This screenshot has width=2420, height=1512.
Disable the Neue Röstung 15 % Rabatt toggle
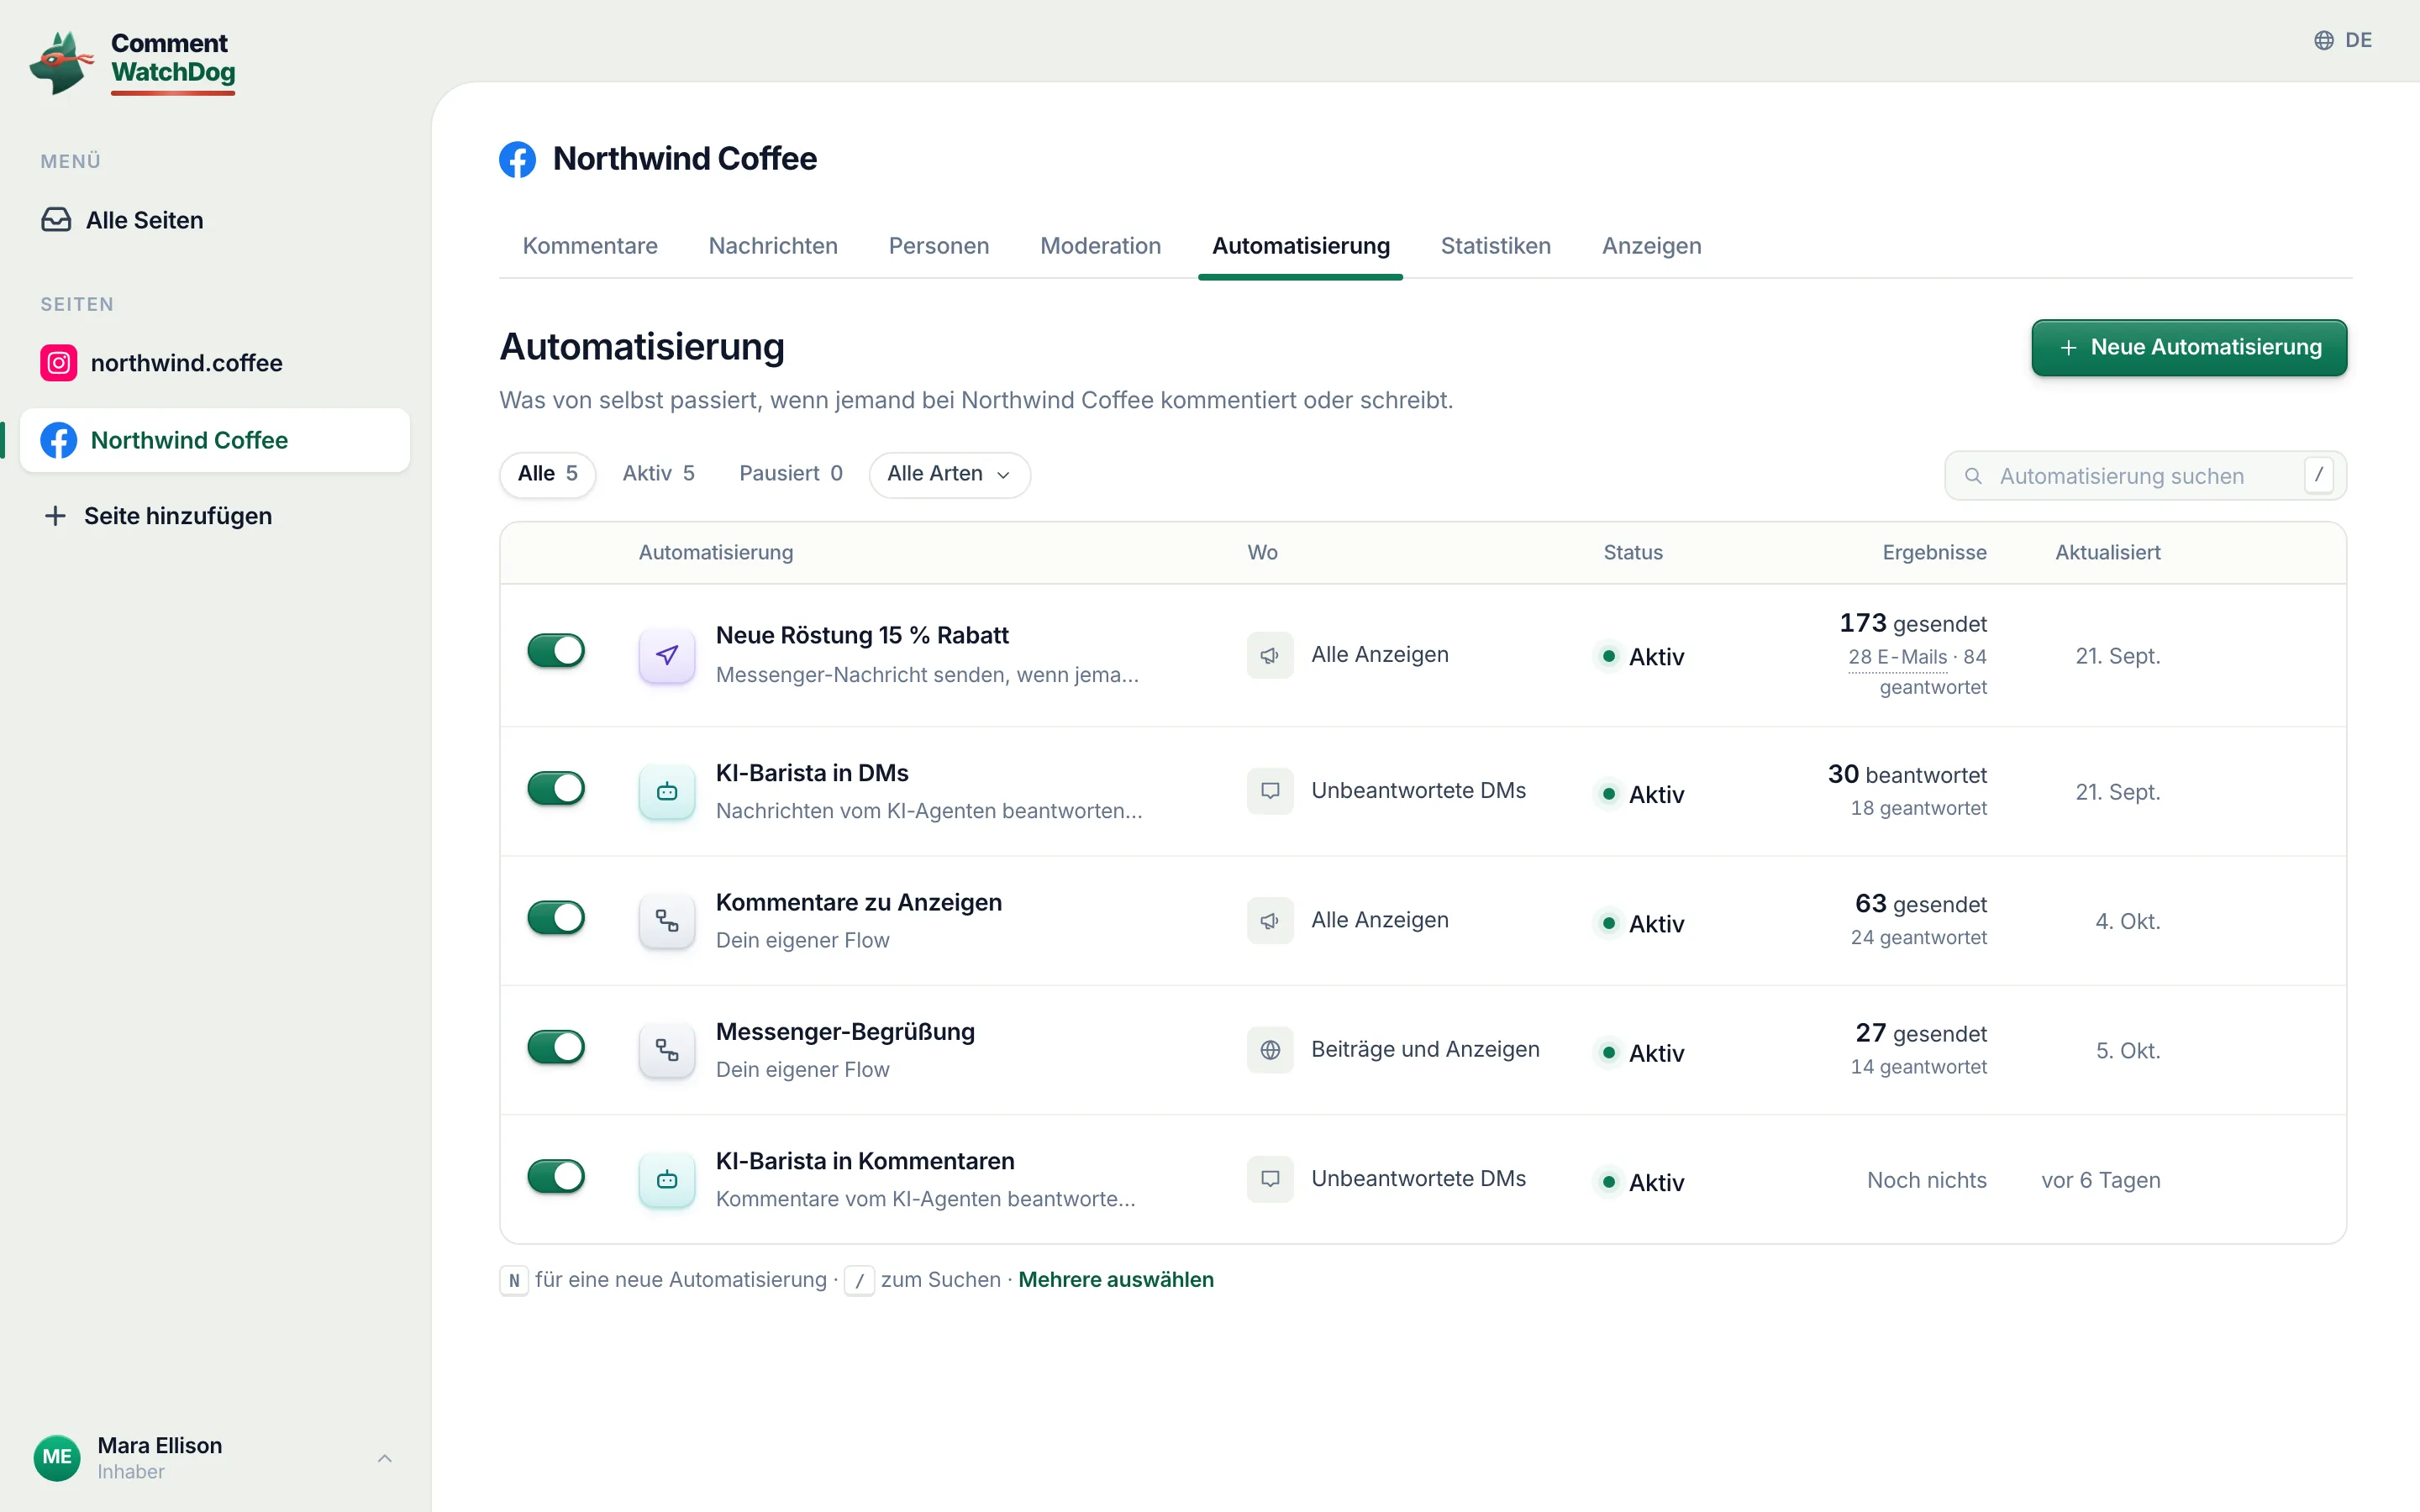coord(556,651)
